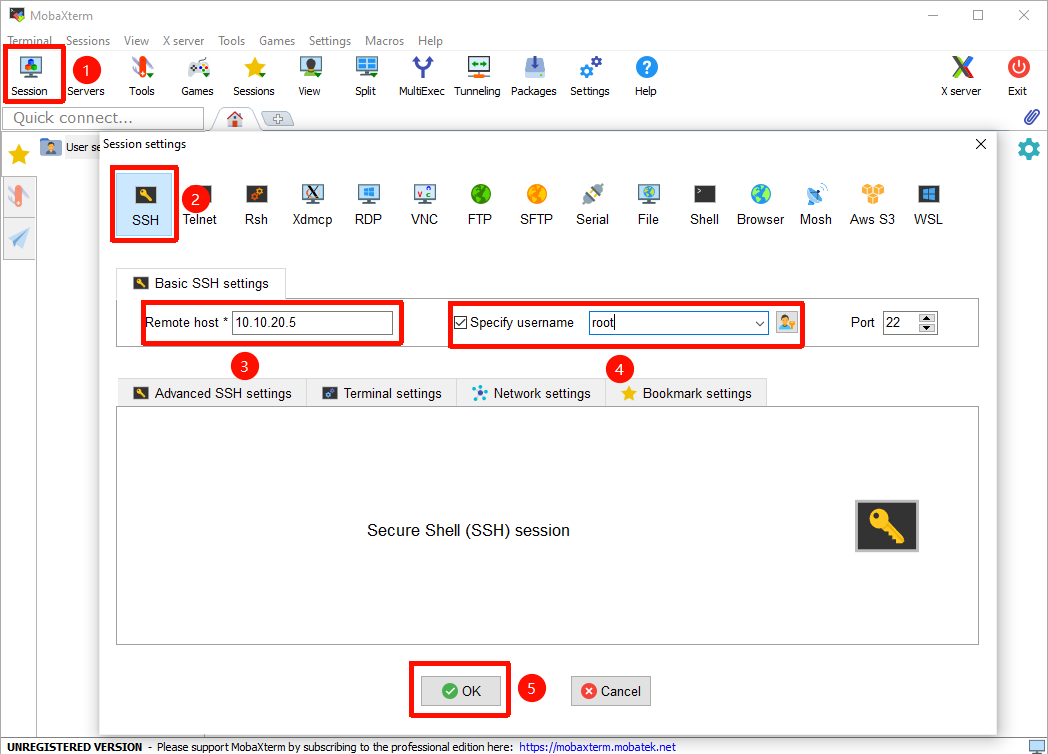Select the VNC session type icon
Viewport: 1048px width, 754px height.
point(424,204)
